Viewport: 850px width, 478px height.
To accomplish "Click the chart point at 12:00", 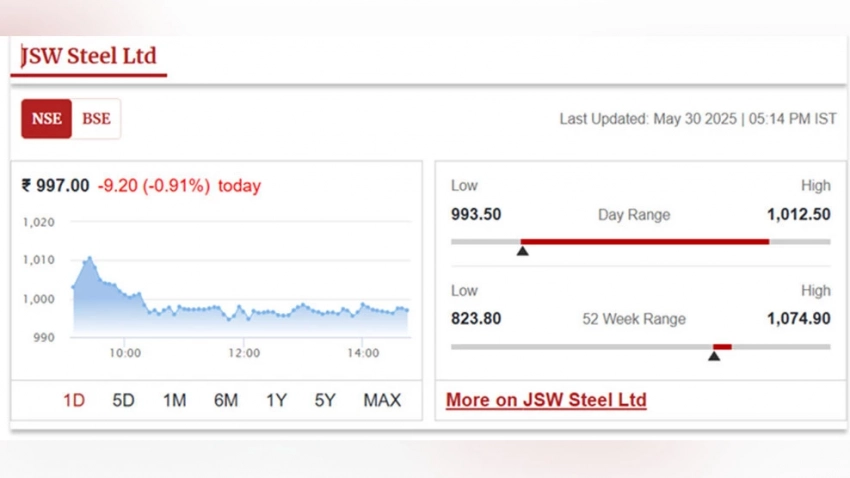I will tap(244, 313).
